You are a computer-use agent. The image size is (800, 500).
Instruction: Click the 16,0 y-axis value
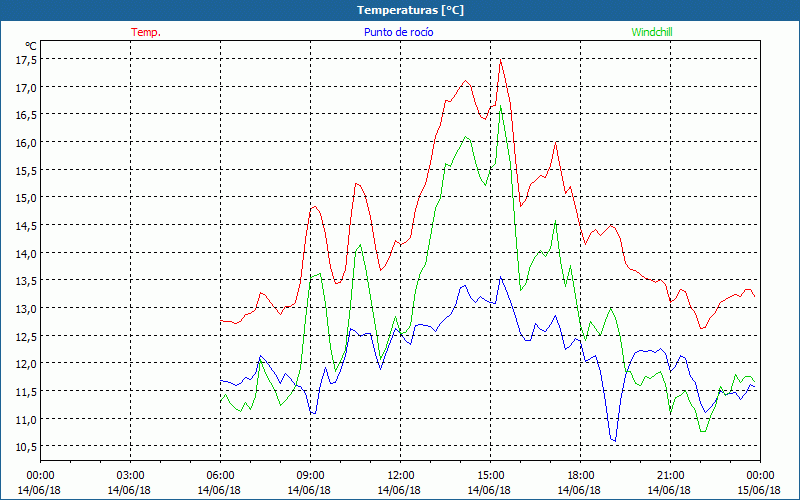click(26, 142)
